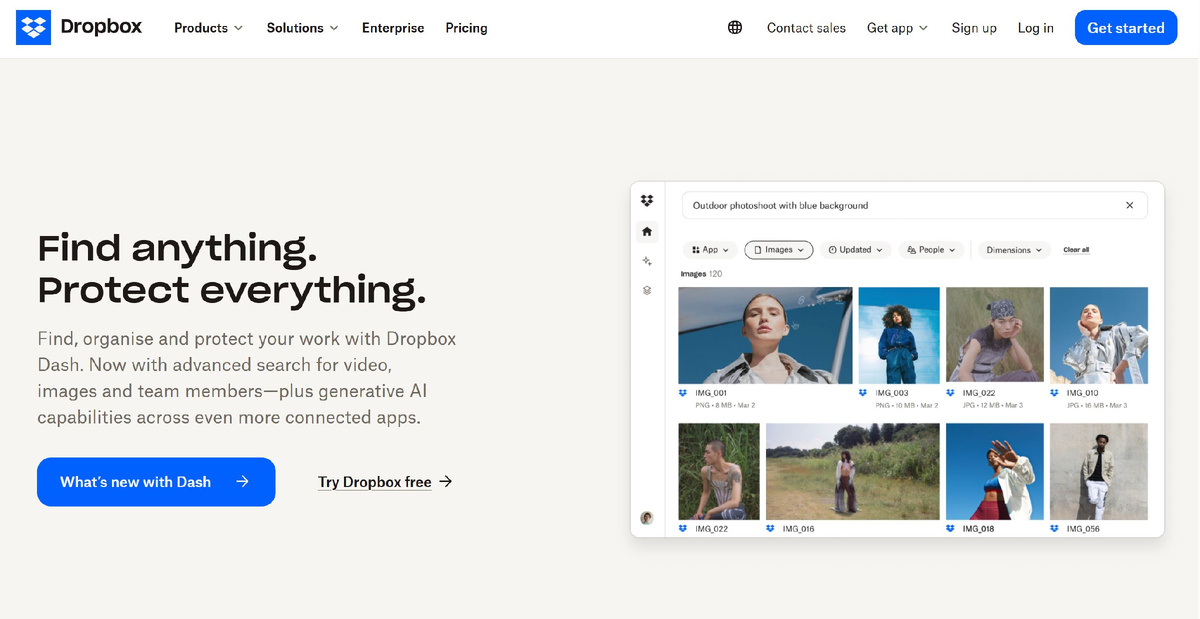Select the home icon in Dash sidebar
This screenshot has width=1200, height=619.
647,231
